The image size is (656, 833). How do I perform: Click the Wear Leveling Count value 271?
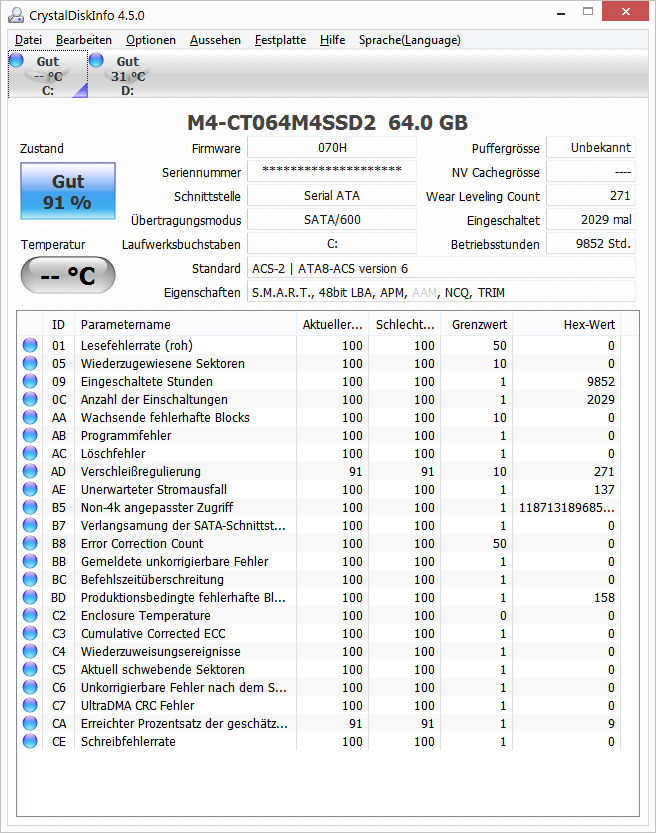[x=591, y=196]
